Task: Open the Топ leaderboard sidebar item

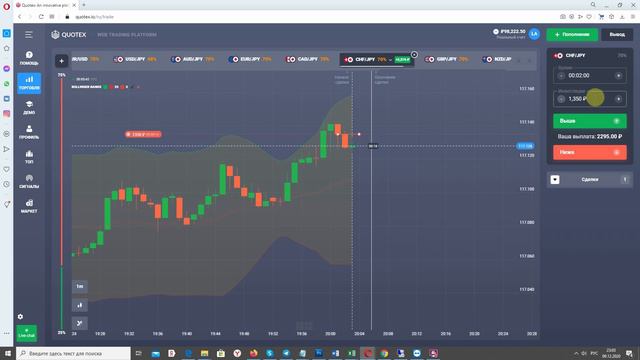Action: click(29, 157)
